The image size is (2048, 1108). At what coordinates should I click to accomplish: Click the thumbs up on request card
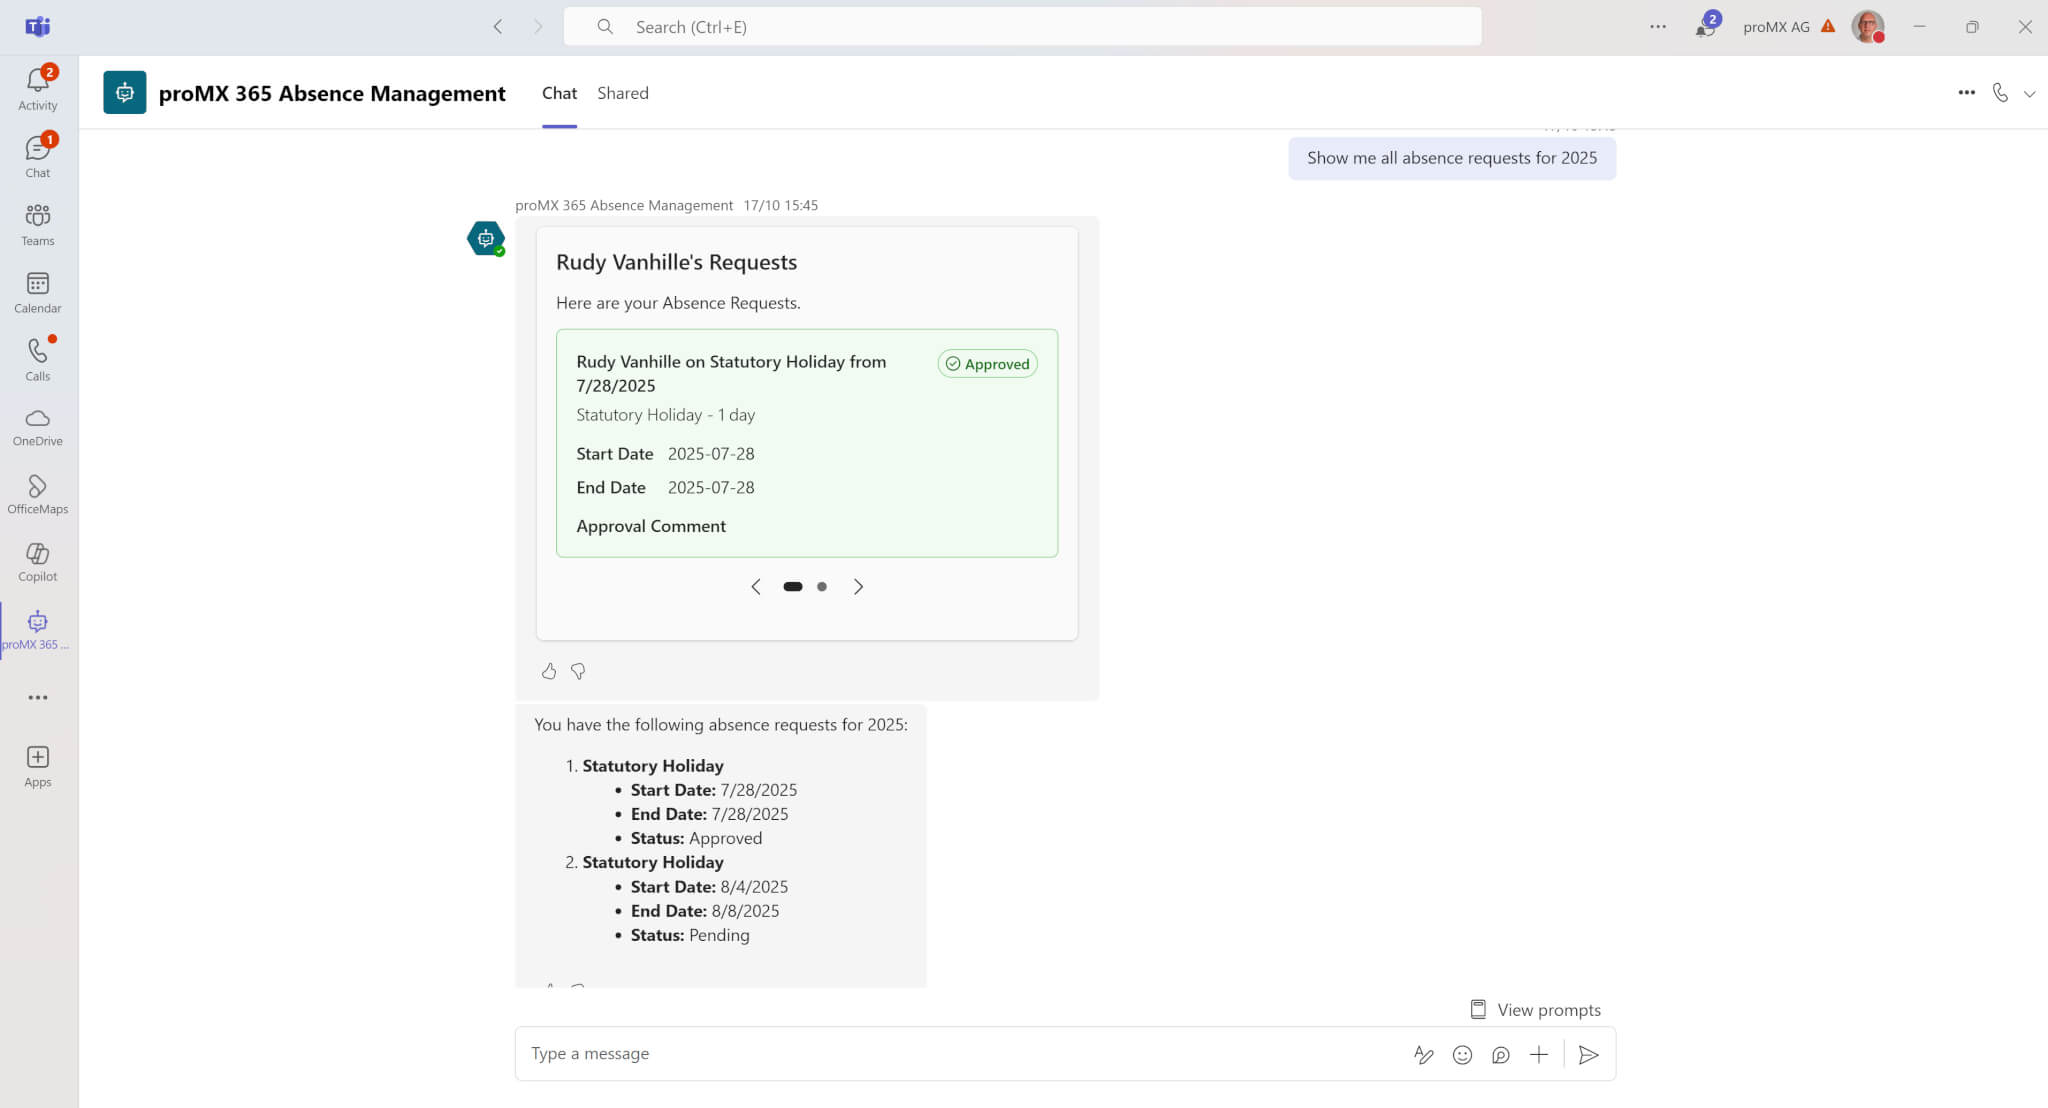[549, 671]
